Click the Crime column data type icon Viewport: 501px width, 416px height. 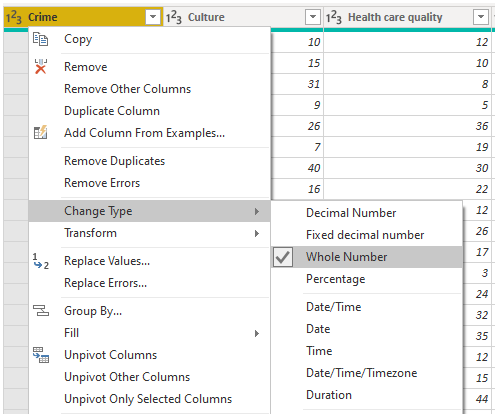click(14, 17)
